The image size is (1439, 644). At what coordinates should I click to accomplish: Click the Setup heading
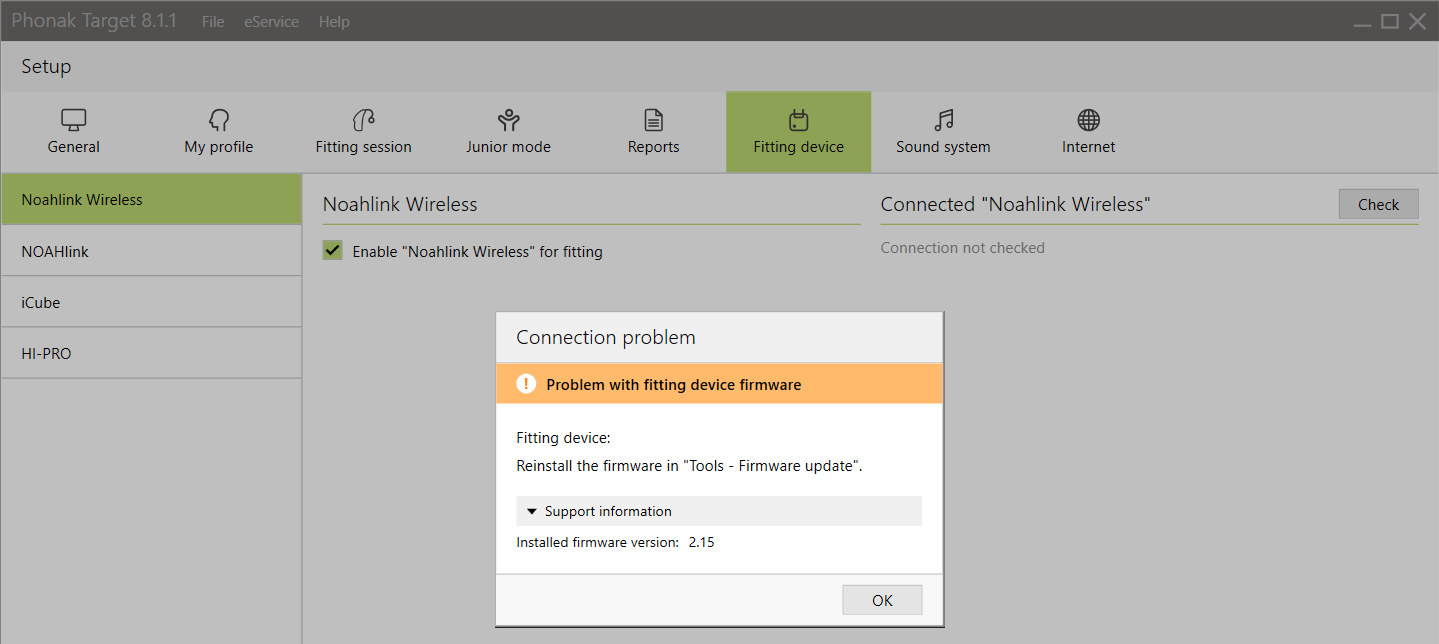pyautogui.click(x=46, y=67)
